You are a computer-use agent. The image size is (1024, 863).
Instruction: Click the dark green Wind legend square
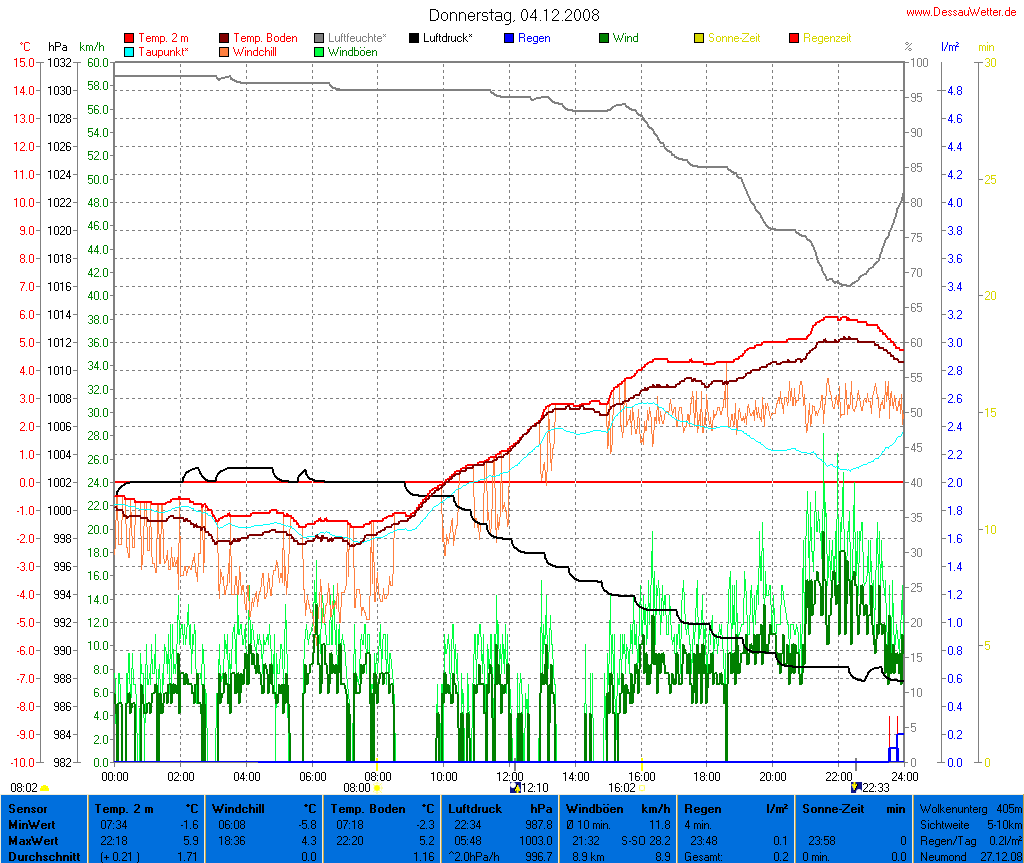point(604,38)
